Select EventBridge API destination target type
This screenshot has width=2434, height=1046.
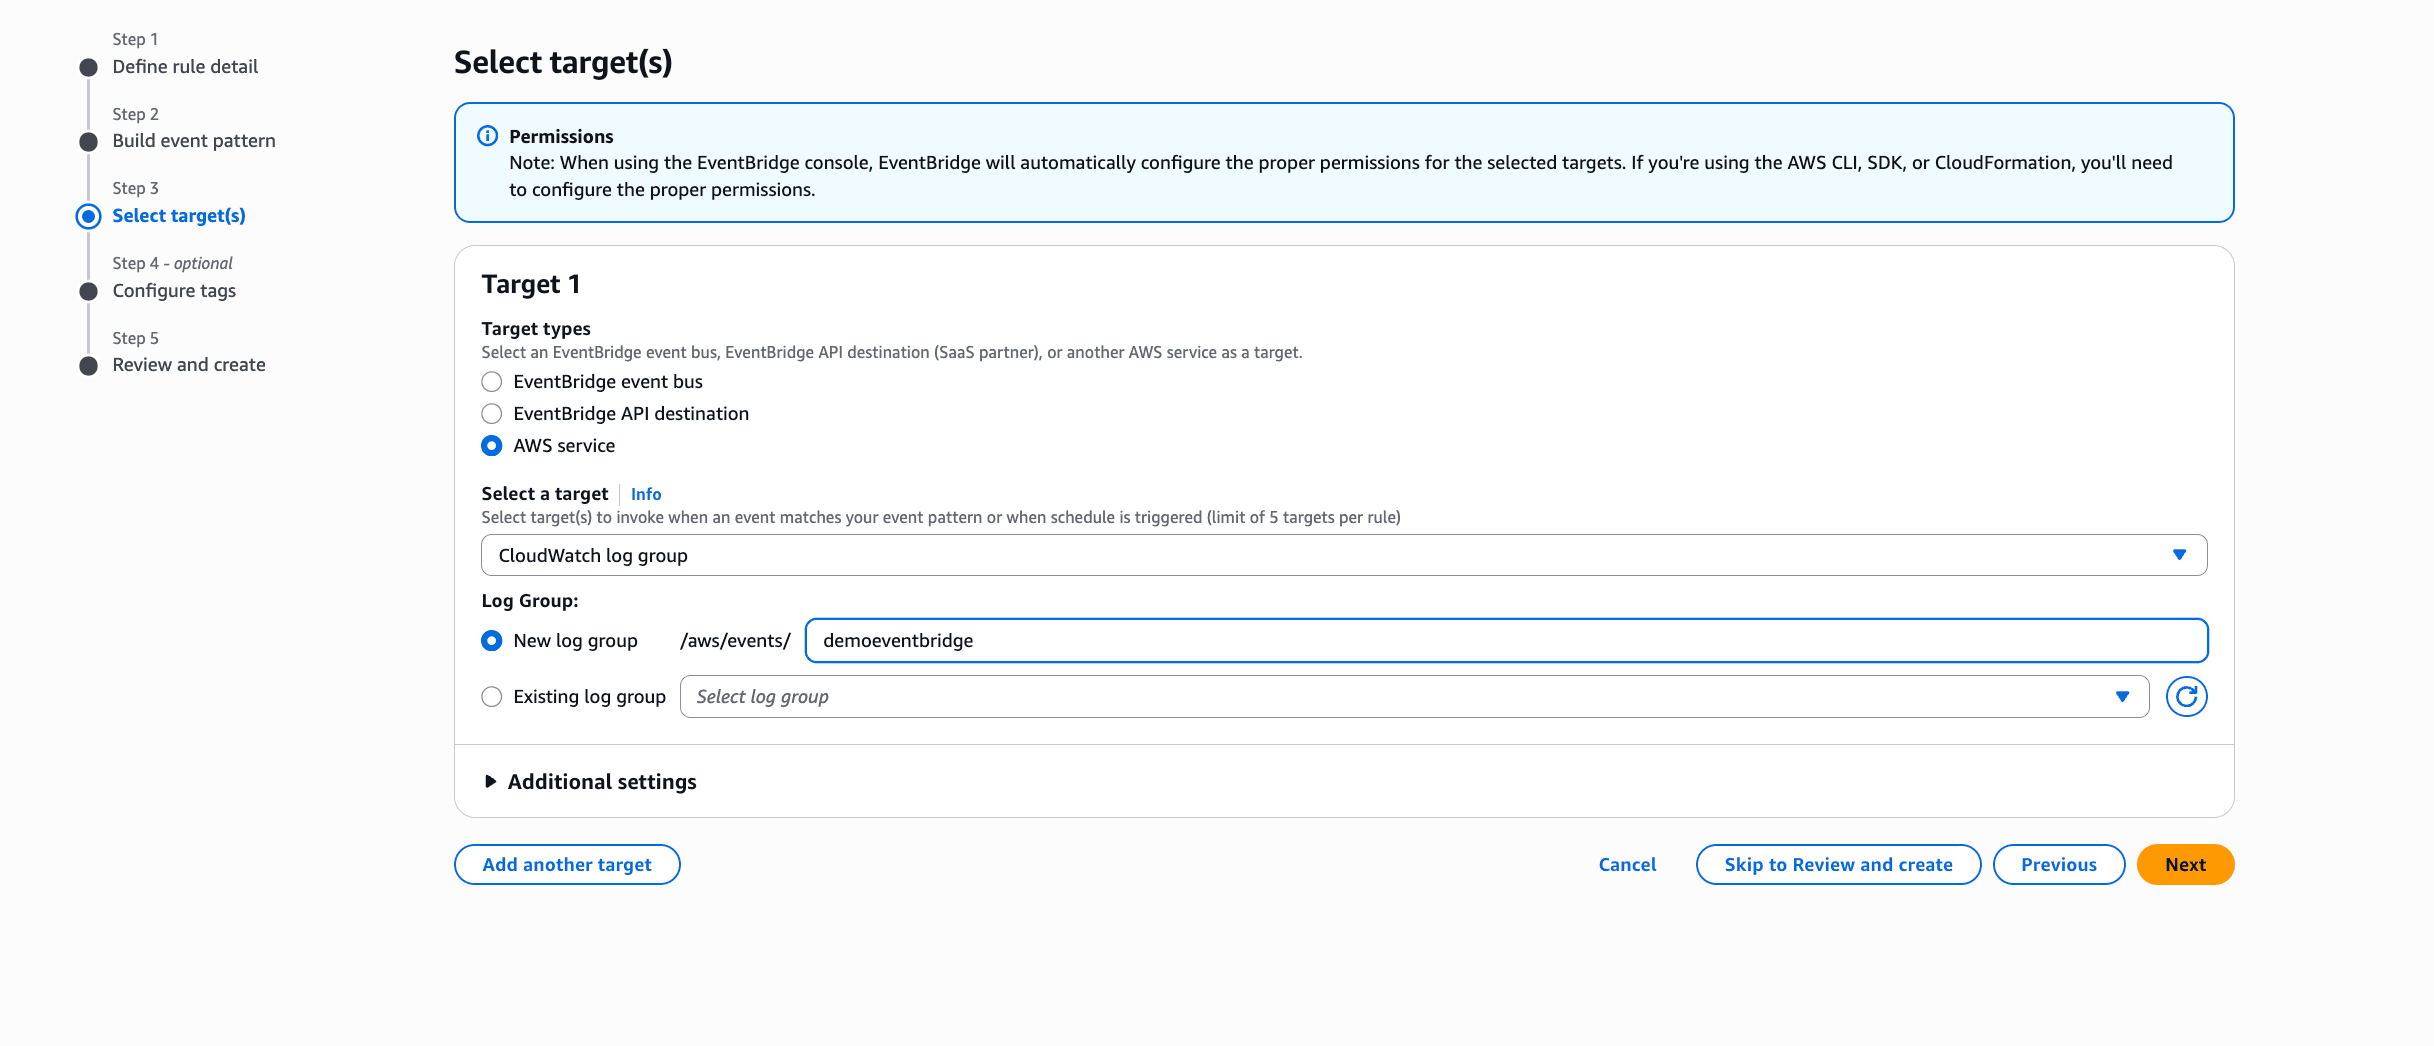pyautogui.click(x=491, y=413)
